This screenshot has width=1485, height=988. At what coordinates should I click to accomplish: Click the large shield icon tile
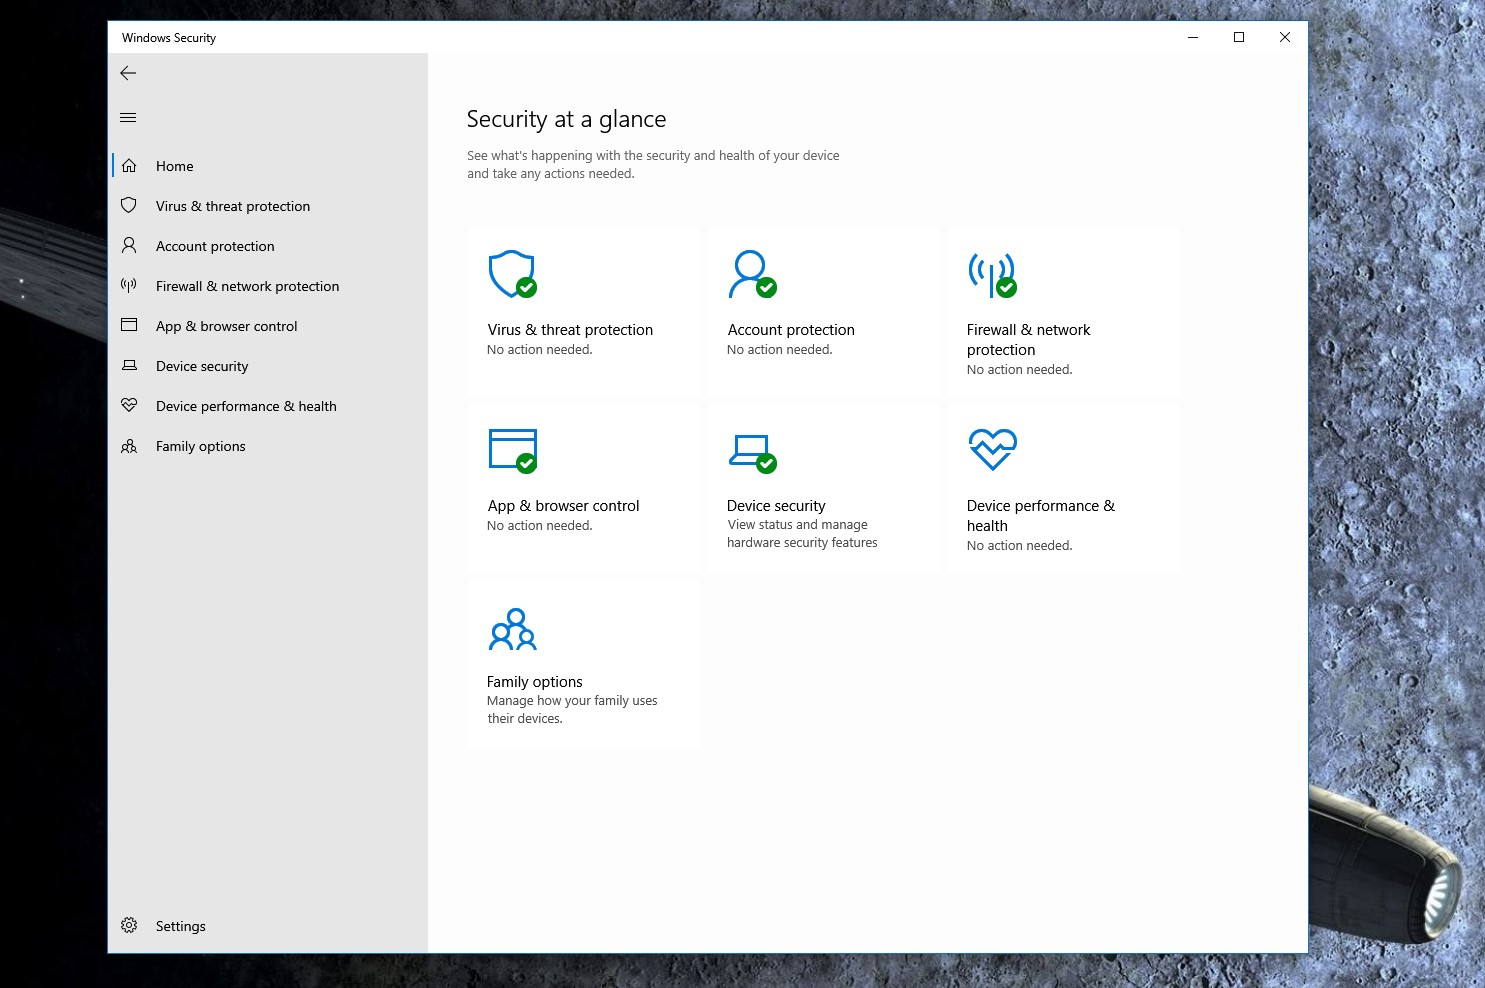513,274
